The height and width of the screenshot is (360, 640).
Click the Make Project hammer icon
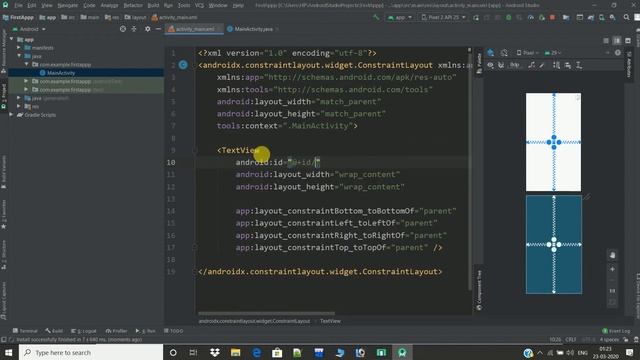click(376, 18)
